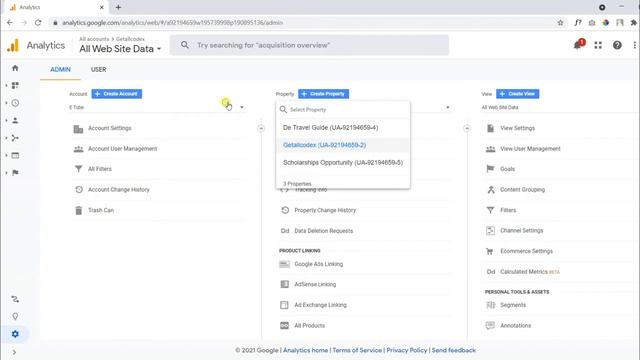640x360 pixels.
Task: Open Google Ads Linking
Action: click(318, 264)
